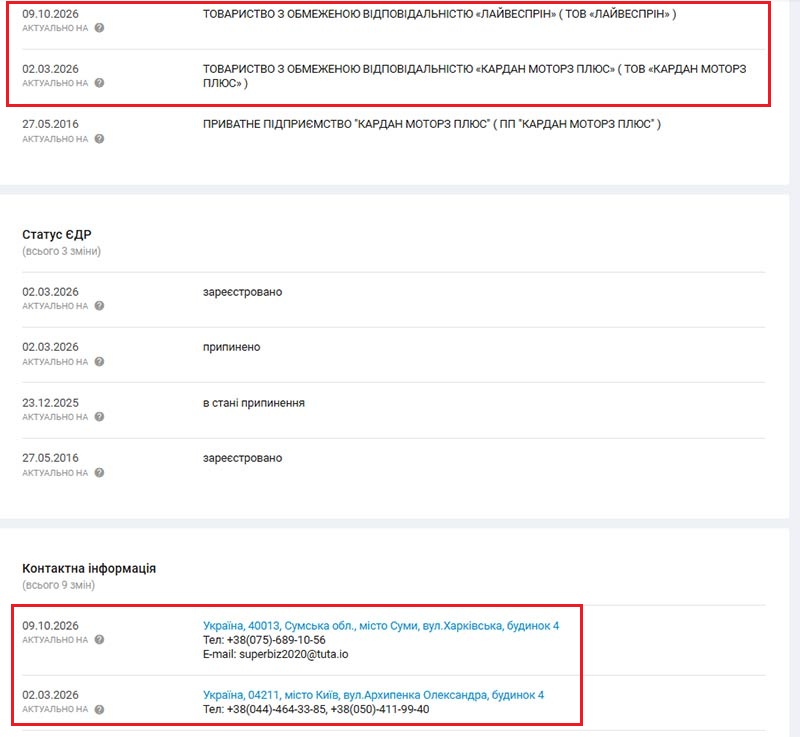Show help for 02.03.2026 'зареєстровано' status row
This screenshot has width=800, height=737.
(99, 306)
